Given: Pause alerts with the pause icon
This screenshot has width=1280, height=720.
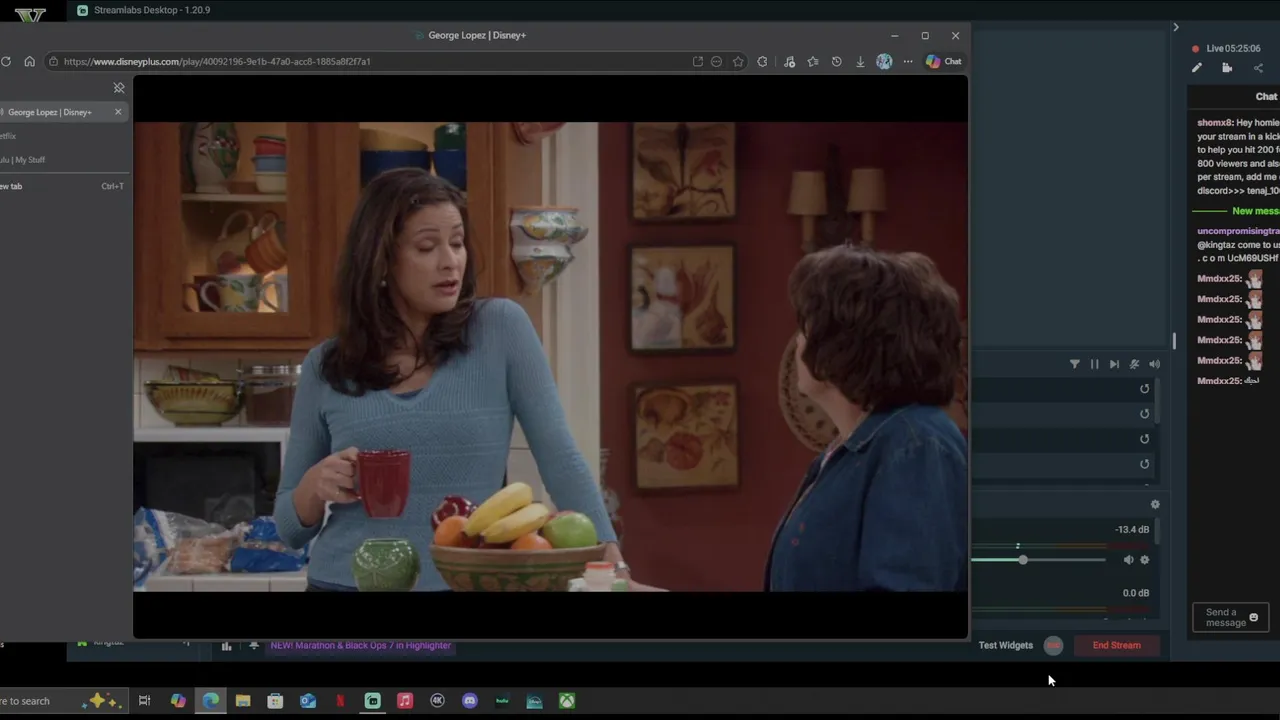Looking at the screenshot, I should [1094, 364].
